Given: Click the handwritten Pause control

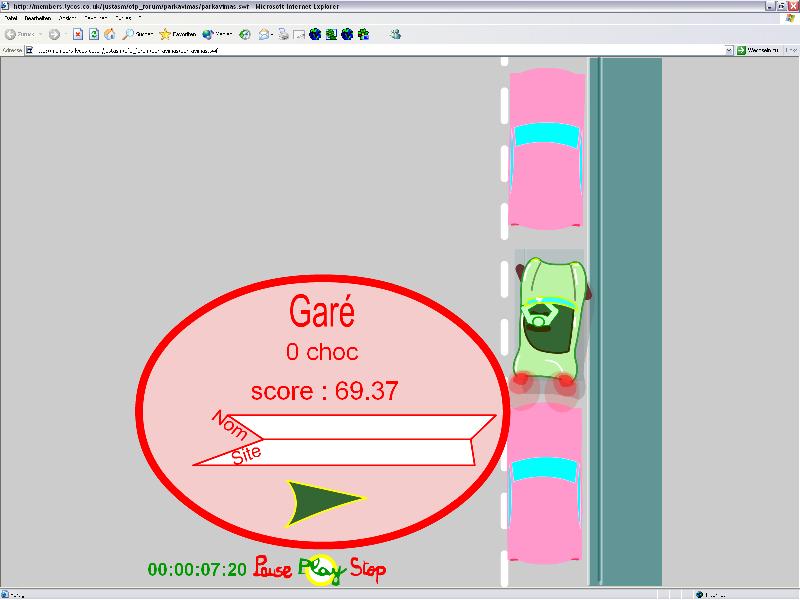Looking at the screenshot, I should point(272,569).
